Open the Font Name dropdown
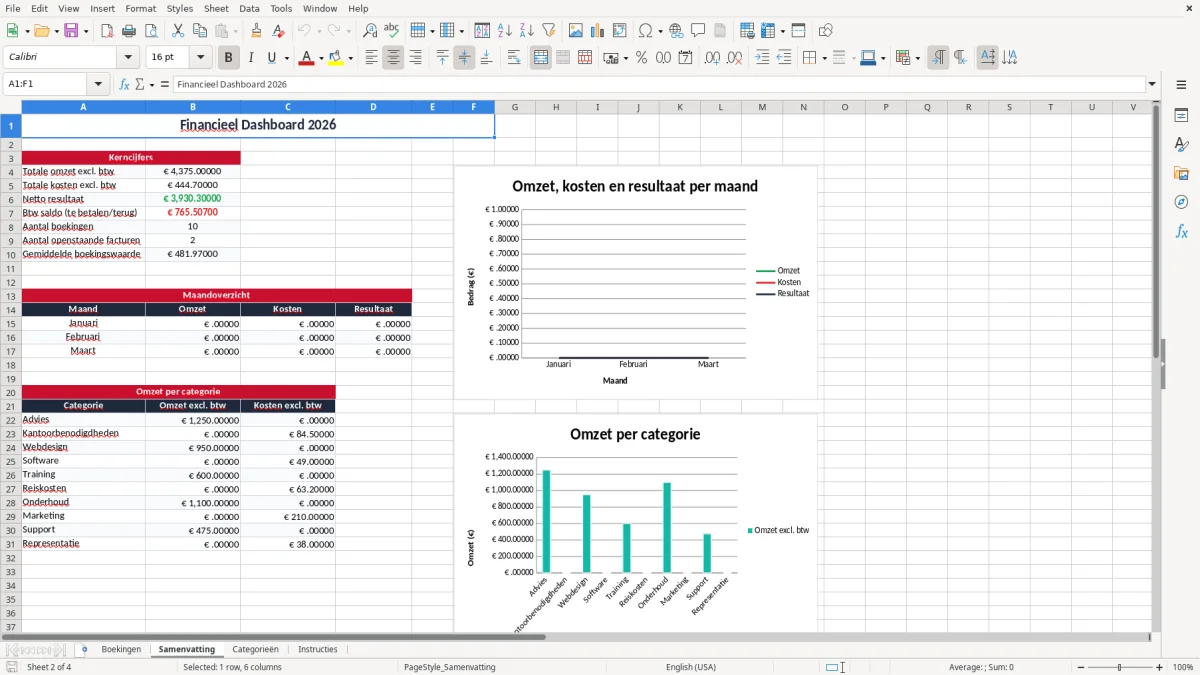The height and width of the screenshot is (675, 1200). click(127, 58)
